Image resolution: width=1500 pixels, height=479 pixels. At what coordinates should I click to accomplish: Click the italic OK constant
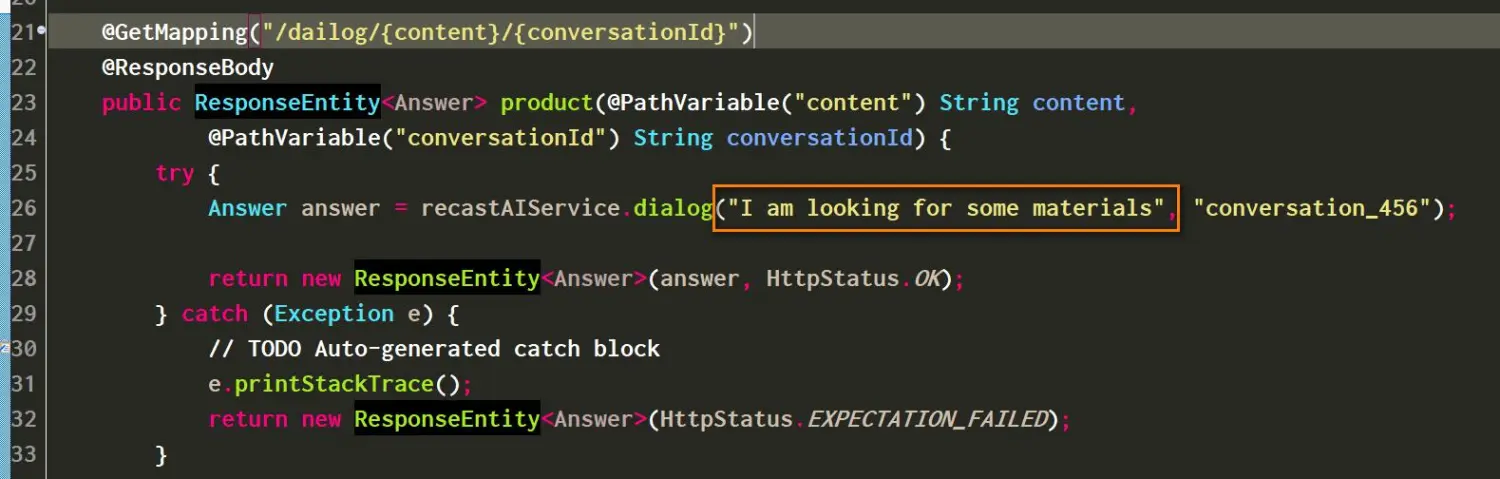coord(927,278)
